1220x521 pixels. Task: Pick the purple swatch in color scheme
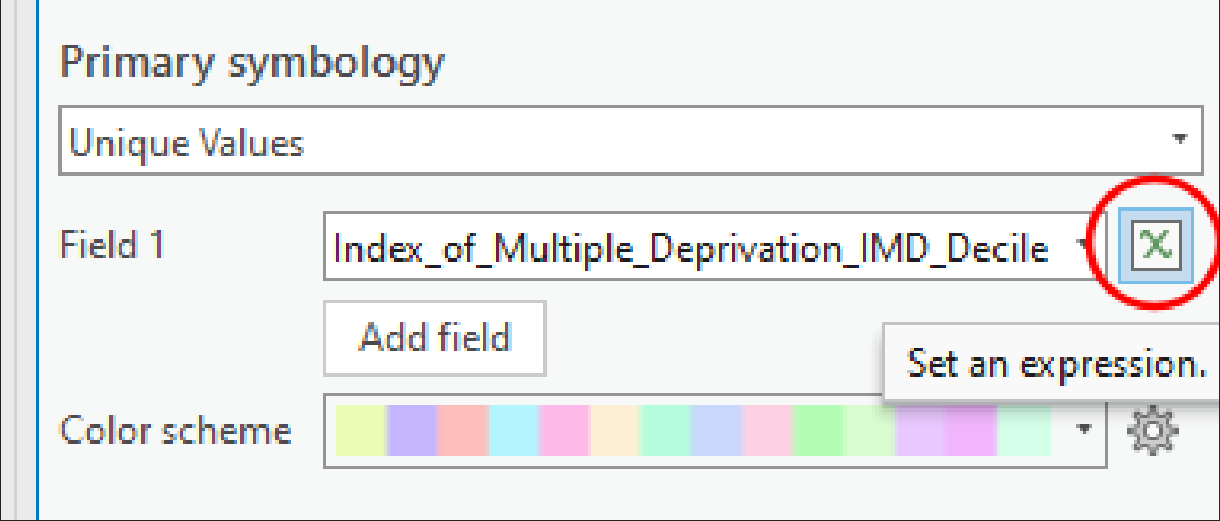point(411,431)
